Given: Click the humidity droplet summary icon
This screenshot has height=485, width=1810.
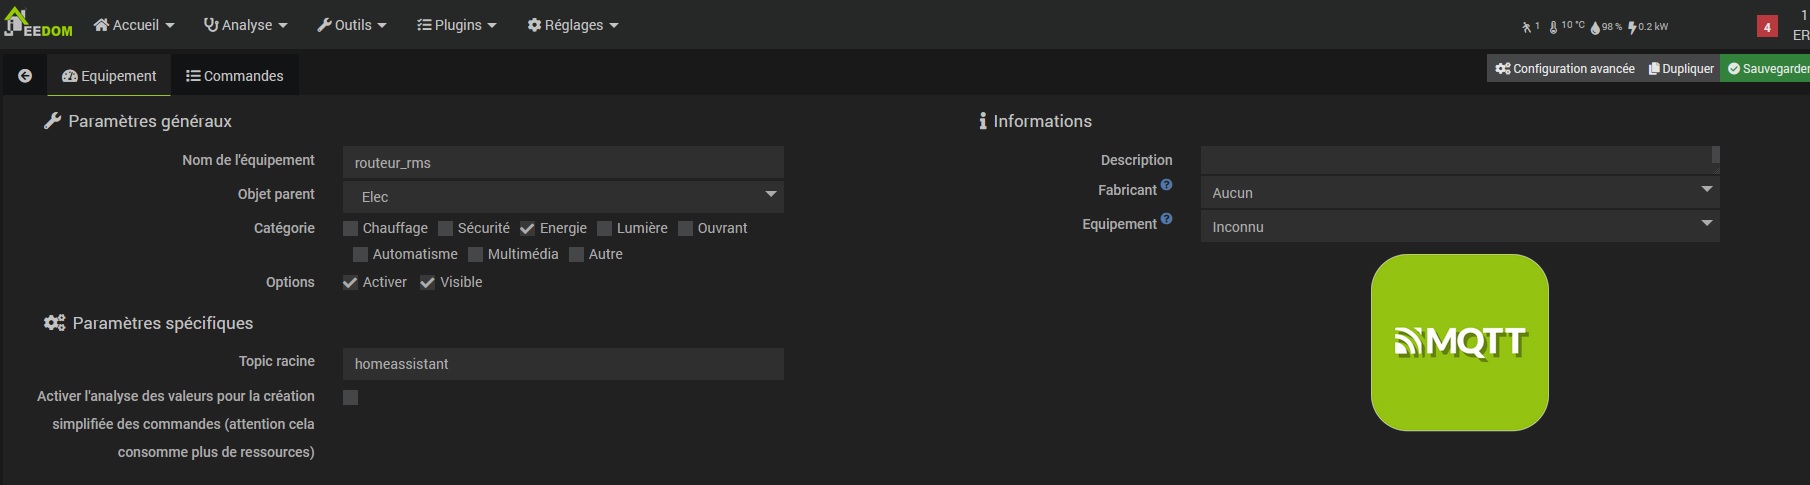Looking at the screenshot, I should tap(1595, 27).
